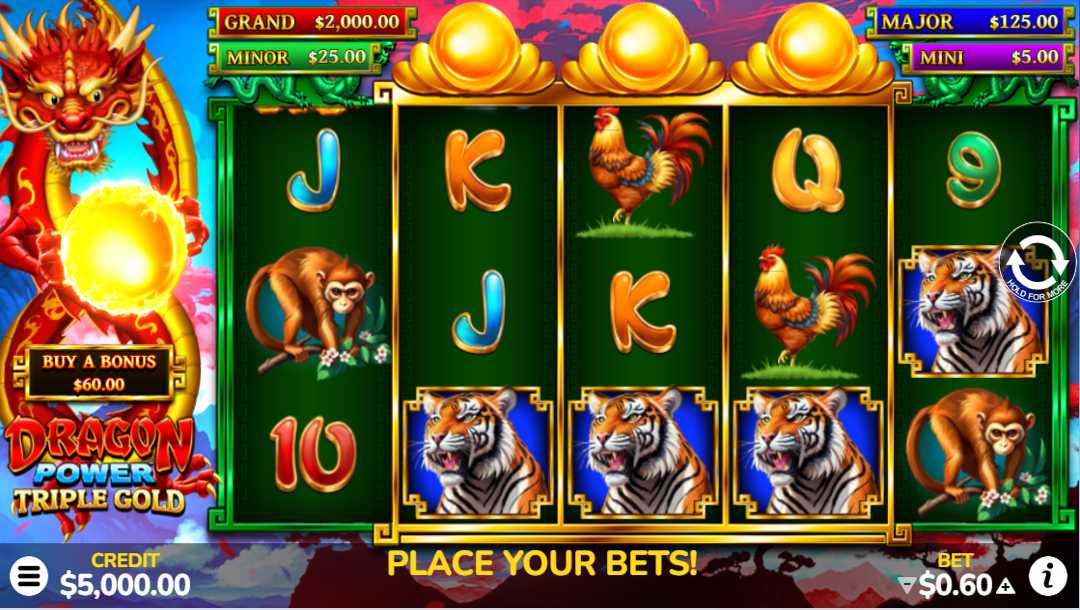Image resolution: width=1080 pixels, height=610 pixels.
Task: Click the monkey symbol on first reel
Action: [x=315, y=310]
